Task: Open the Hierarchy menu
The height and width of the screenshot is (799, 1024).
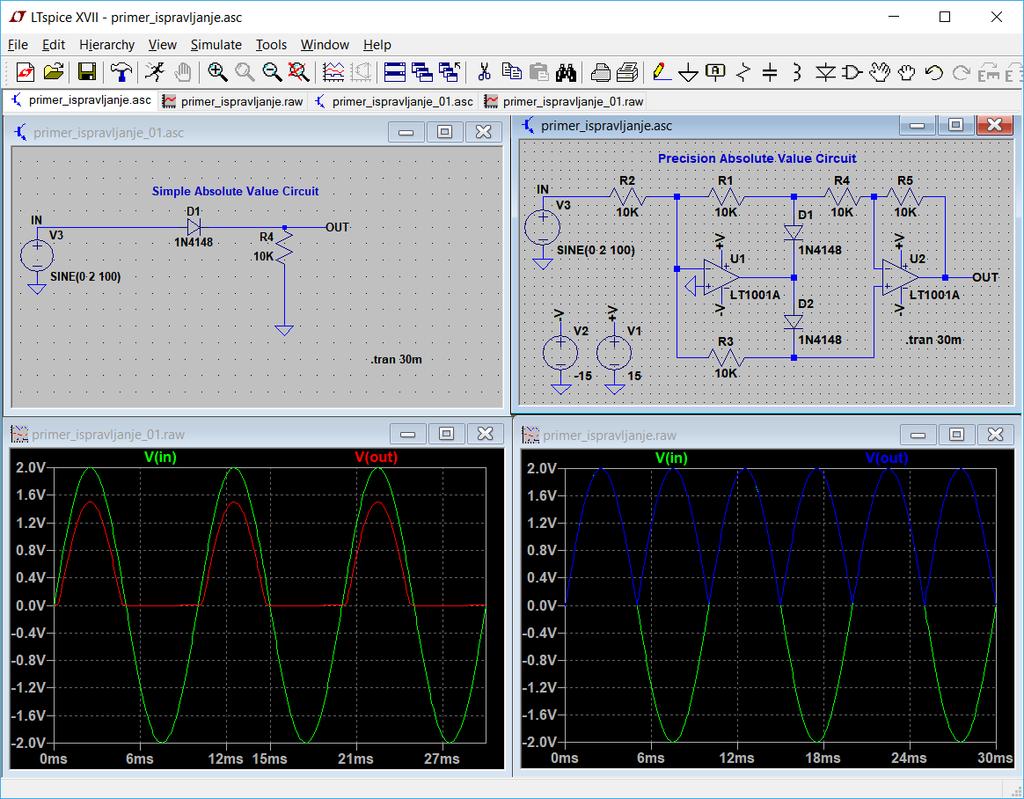Action: 107,44
